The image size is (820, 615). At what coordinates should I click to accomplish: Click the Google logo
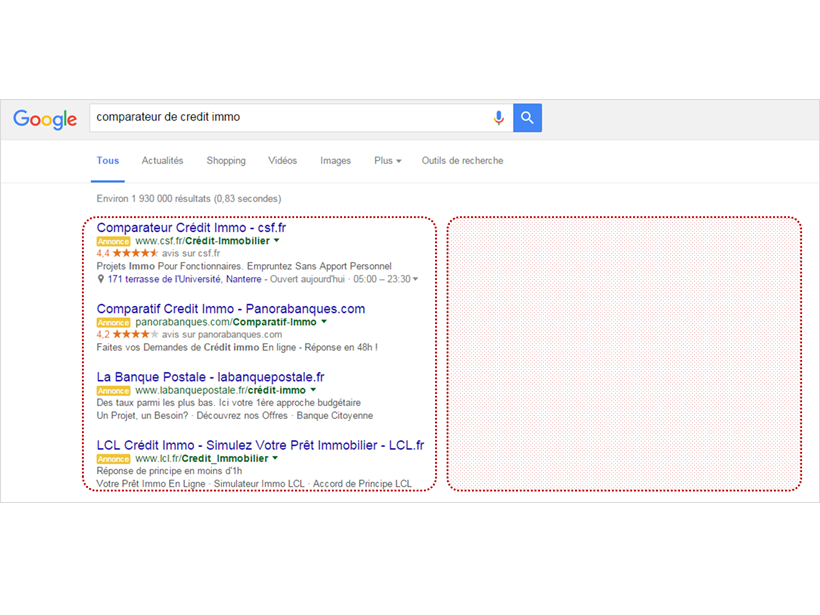45,119
